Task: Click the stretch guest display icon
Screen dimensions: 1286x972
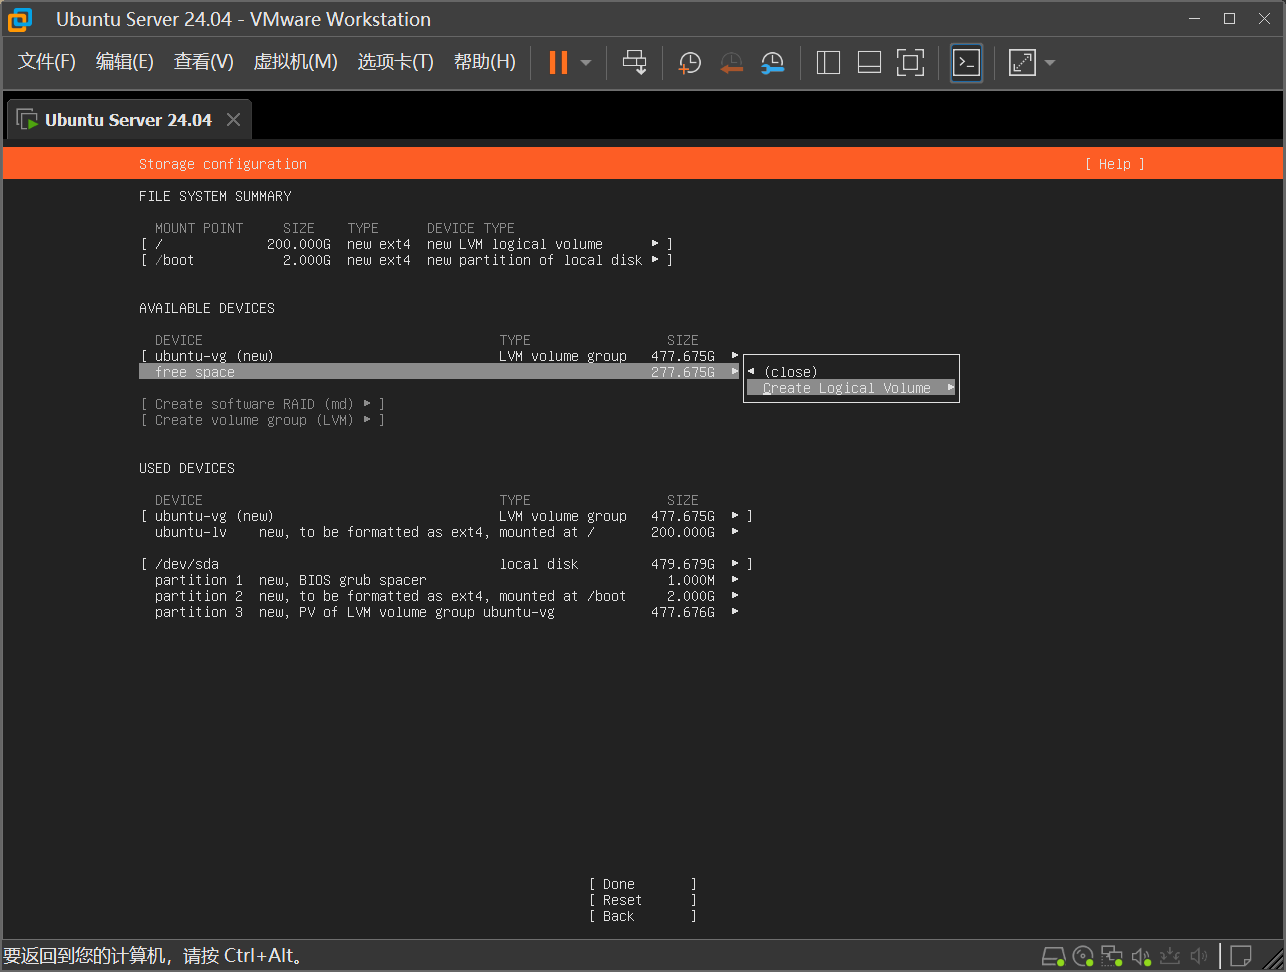Action: coord(1022,63)
